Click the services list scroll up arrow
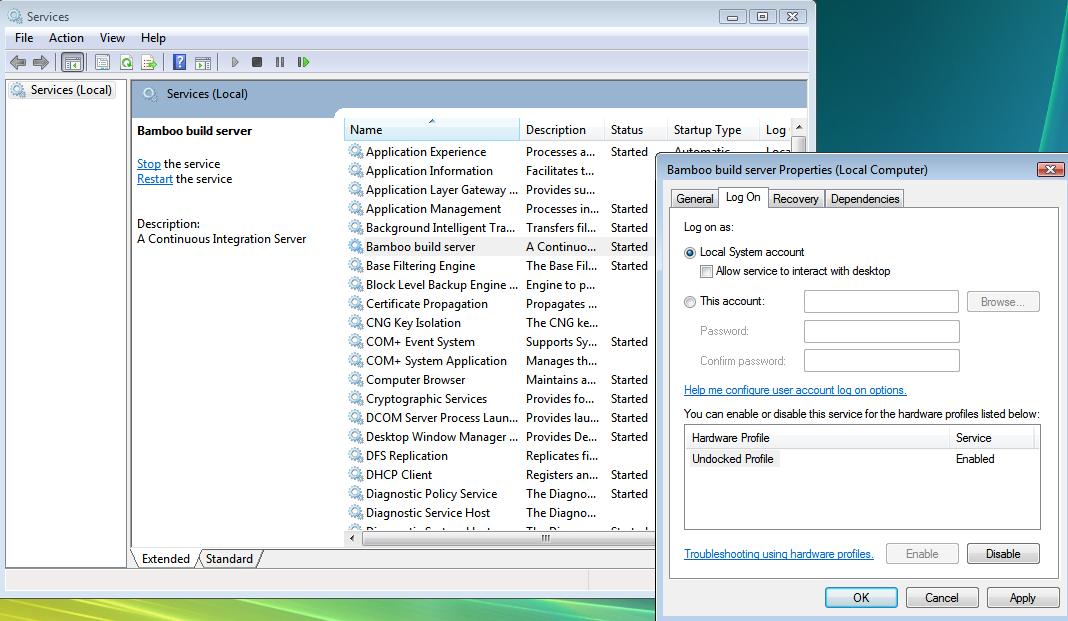Screen dimensions: 1068x621 (799, 127)
